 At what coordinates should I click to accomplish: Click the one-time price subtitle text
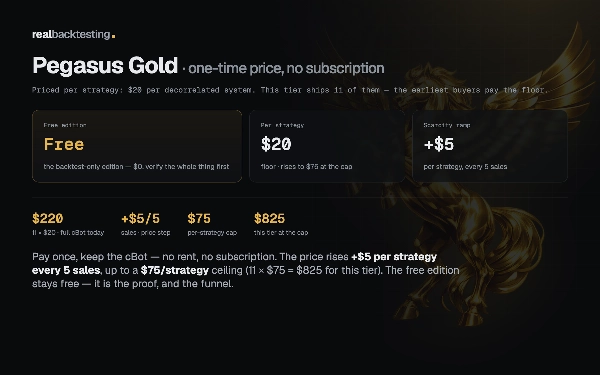(286, 68)
